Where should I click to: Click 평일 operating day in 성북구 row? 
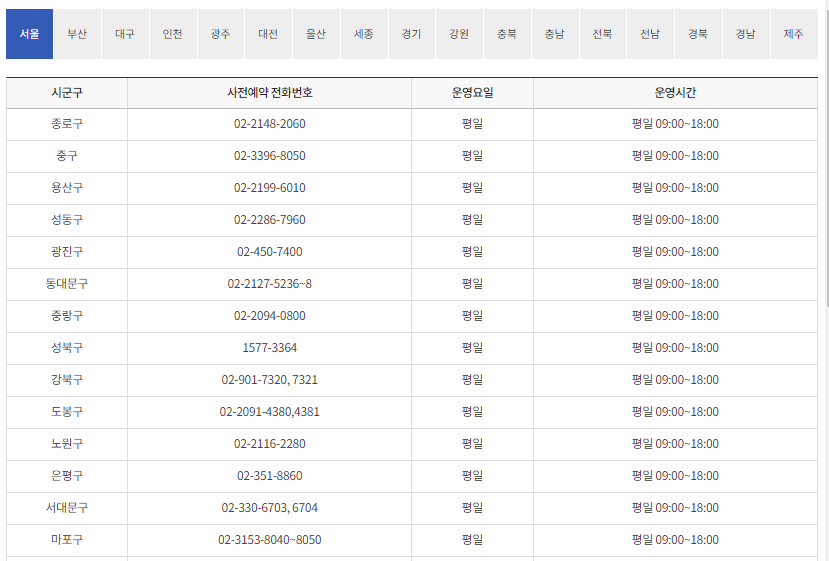click(x=473, y=348)
